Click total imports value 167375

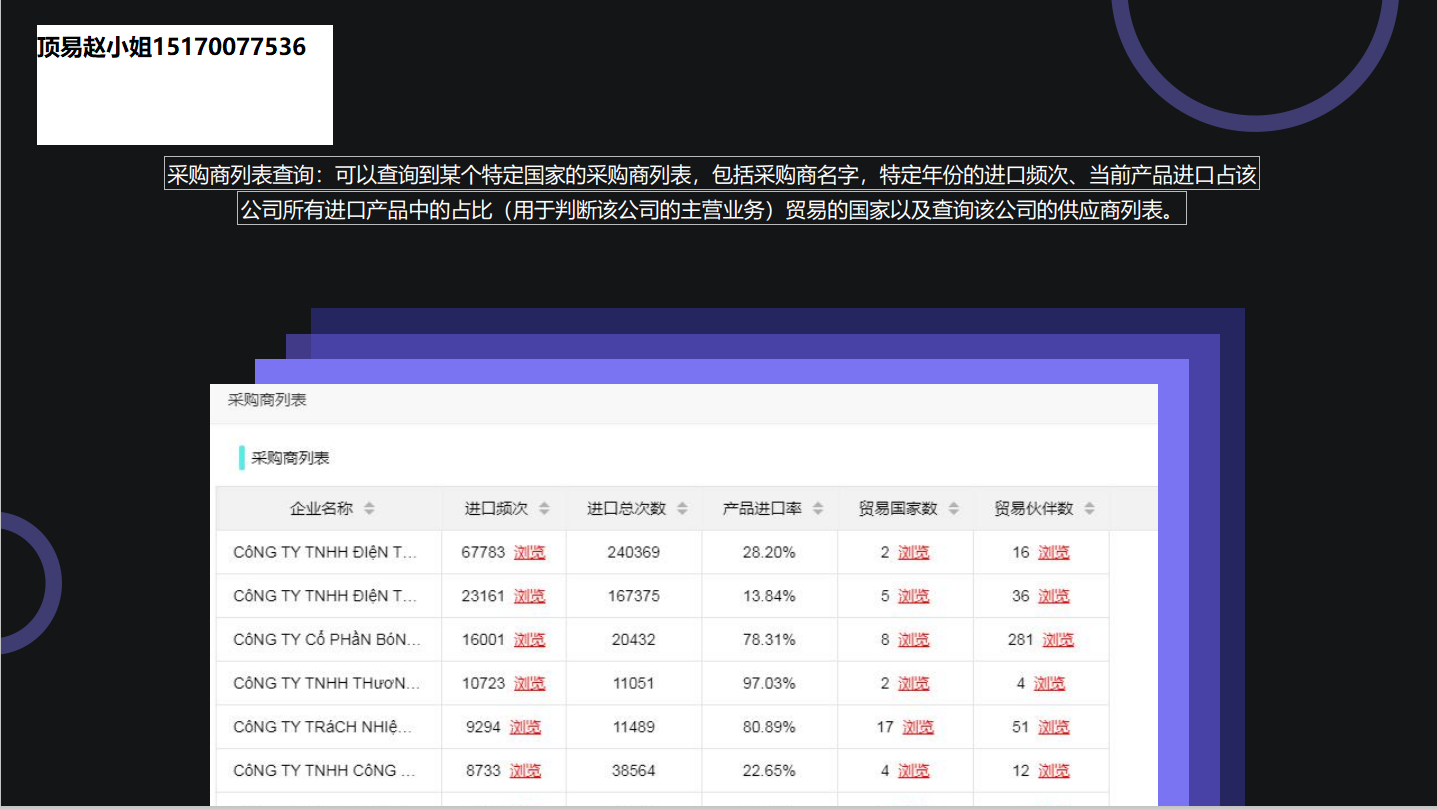point(633,596)
